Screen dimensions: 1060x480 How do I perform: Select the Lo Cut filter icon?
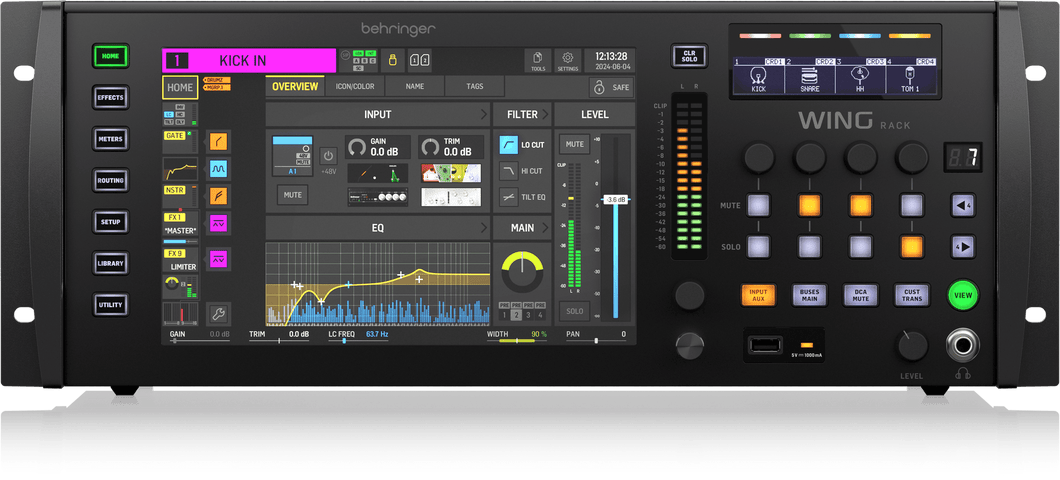508,145
